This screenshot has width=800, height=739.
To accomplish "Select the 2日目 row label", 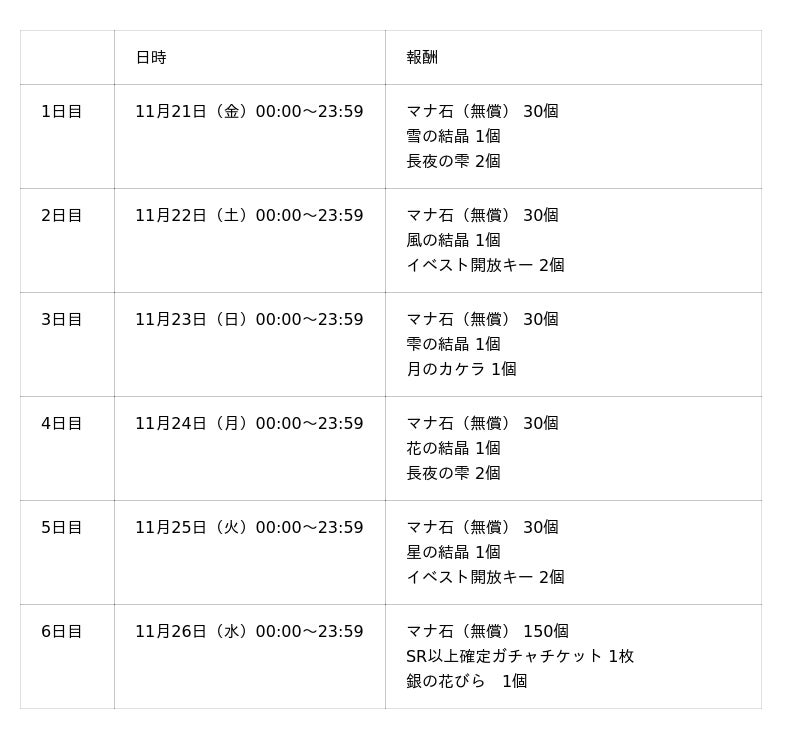I will 62,216.
